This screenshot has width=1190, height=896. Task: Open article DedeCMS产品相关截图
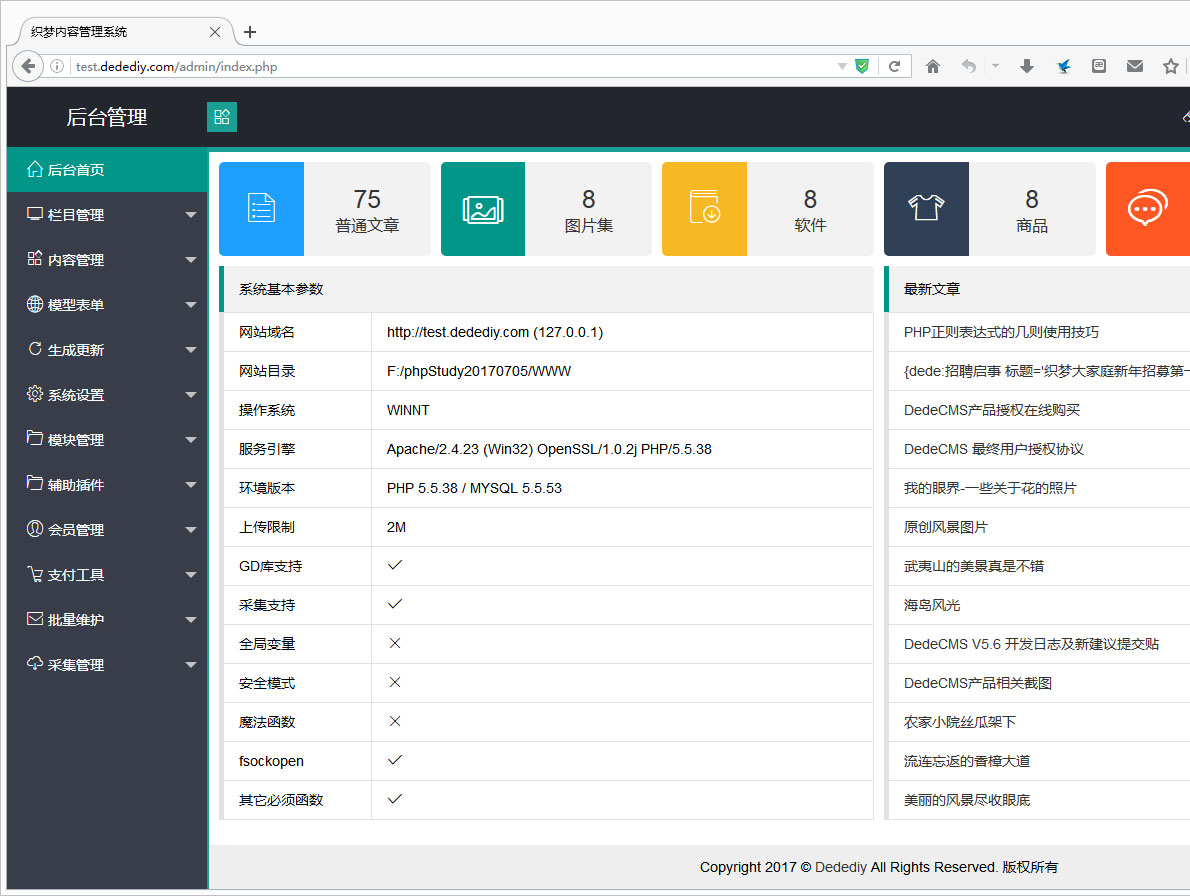pos(978,683)
